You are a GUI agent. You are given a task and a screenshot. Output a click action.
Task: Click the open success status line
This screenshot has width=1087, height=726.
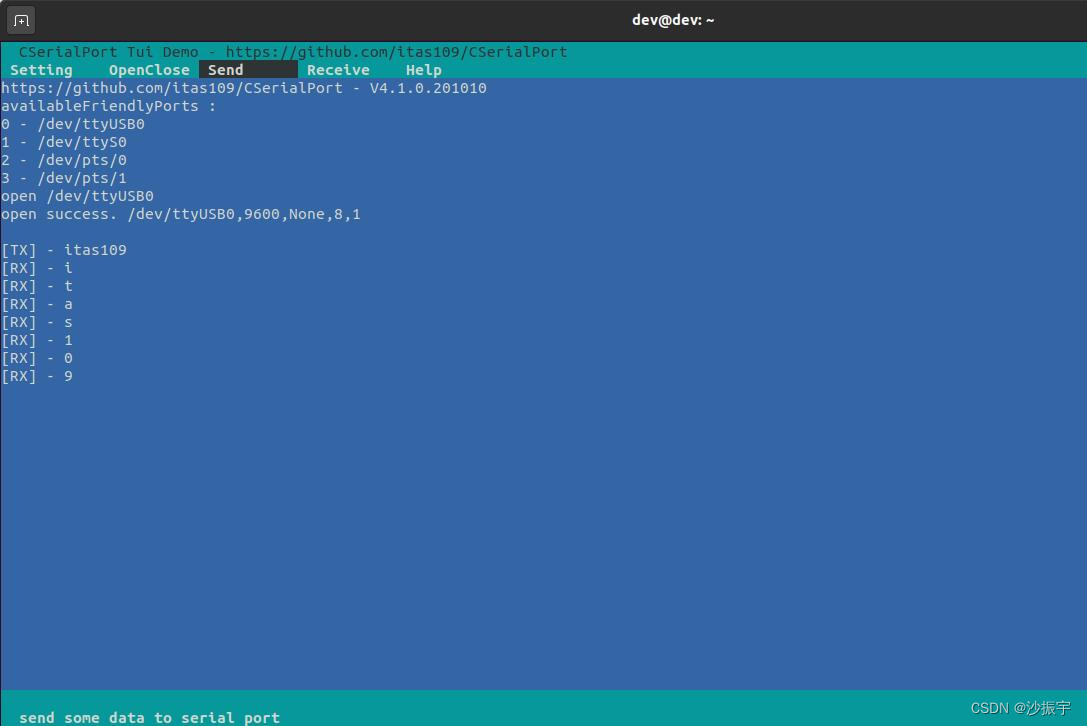coord(181,214)
